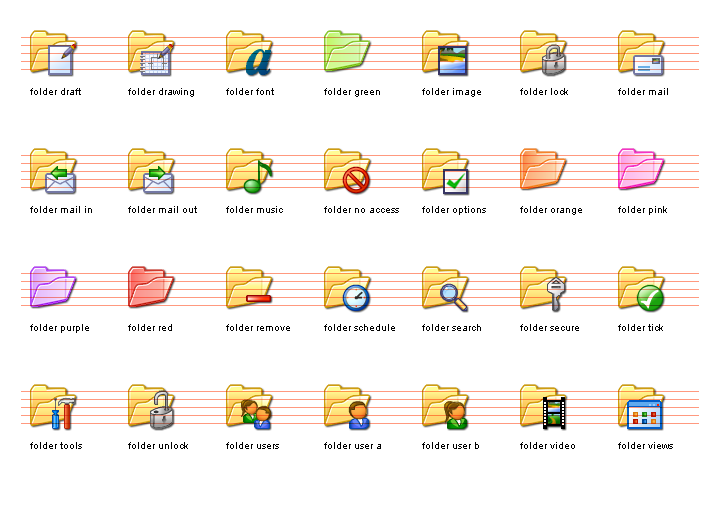This screenshot has width=720, height=515.
Task: Click the folder mail in icon
Action: [53, 171]
